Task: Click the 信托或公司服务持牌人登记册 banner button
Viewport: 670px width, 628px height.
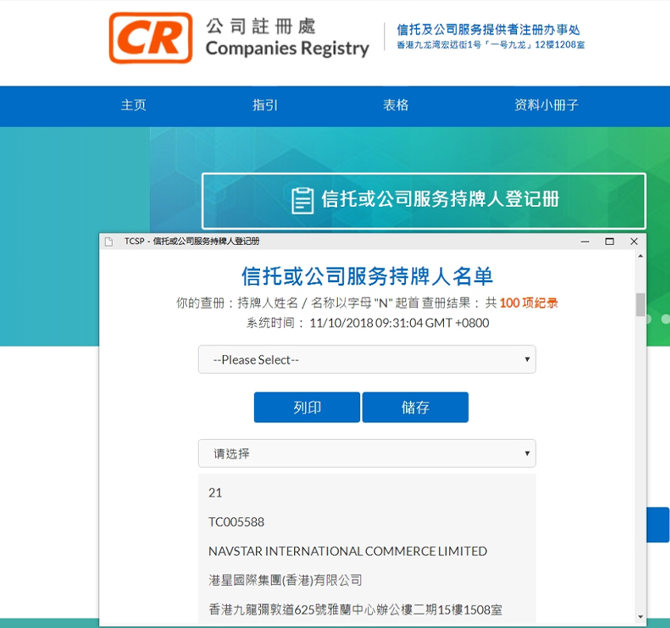Action: (x=422, y=200)
